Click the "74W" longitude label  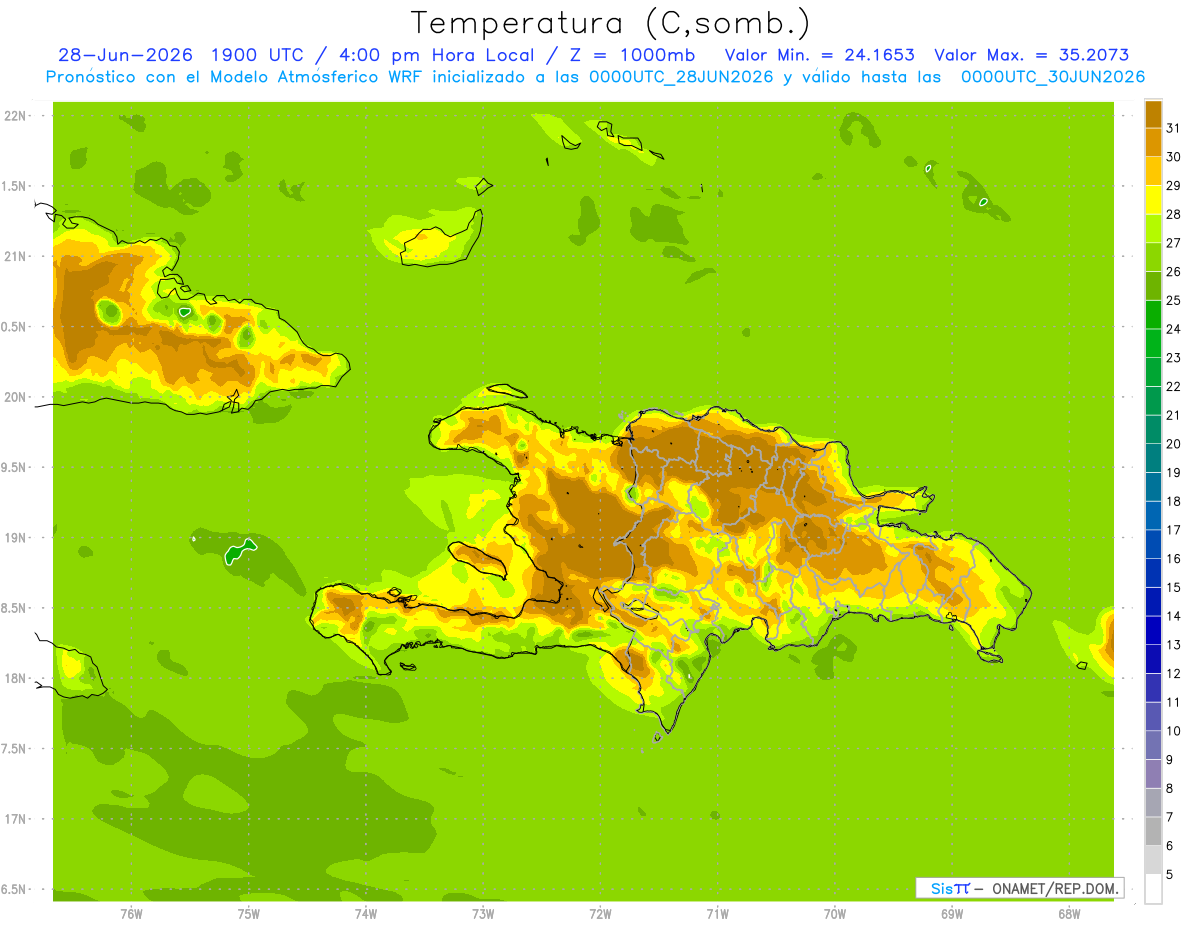click(x=366, y=913)
